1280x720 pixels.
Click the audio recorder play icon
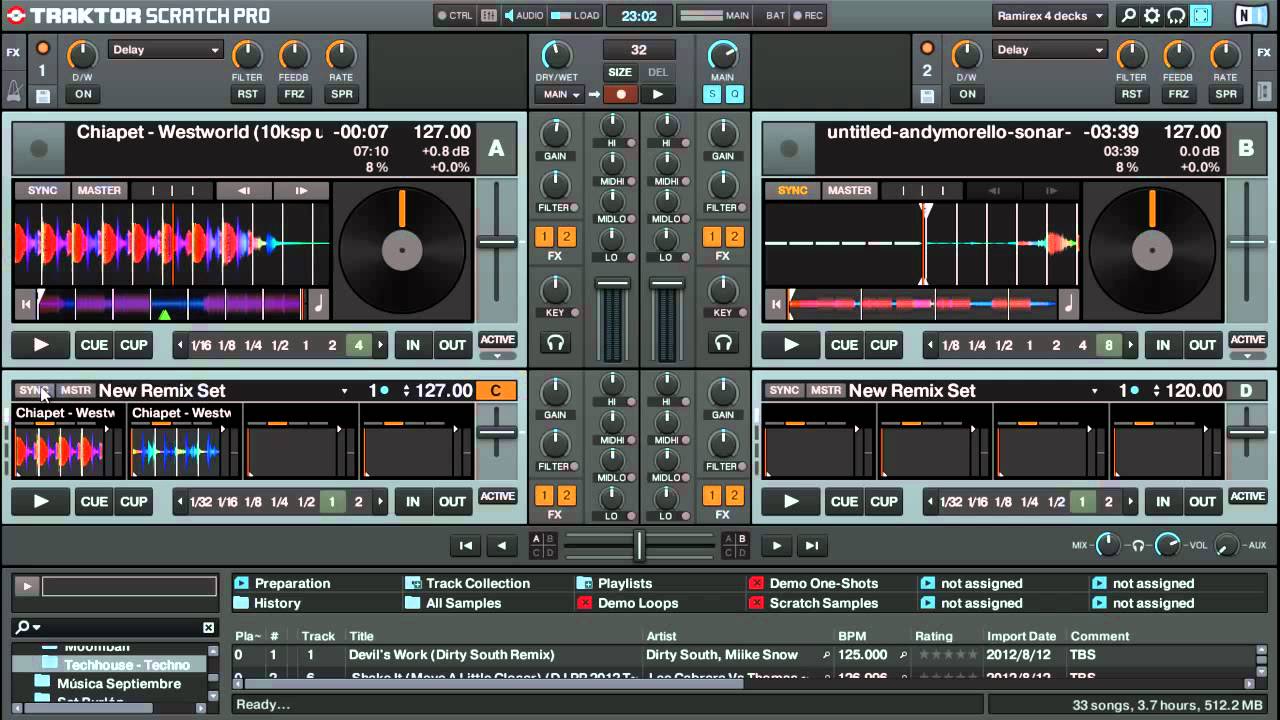[657, 94]
